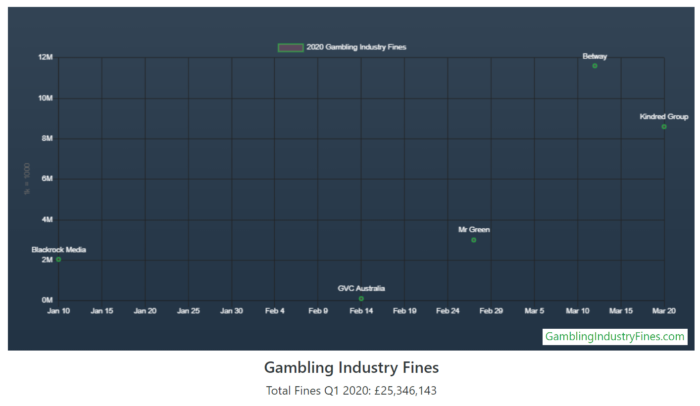700x406 pixels.
Task: Click the Betway text label
Action: click(x=595, y=56)
